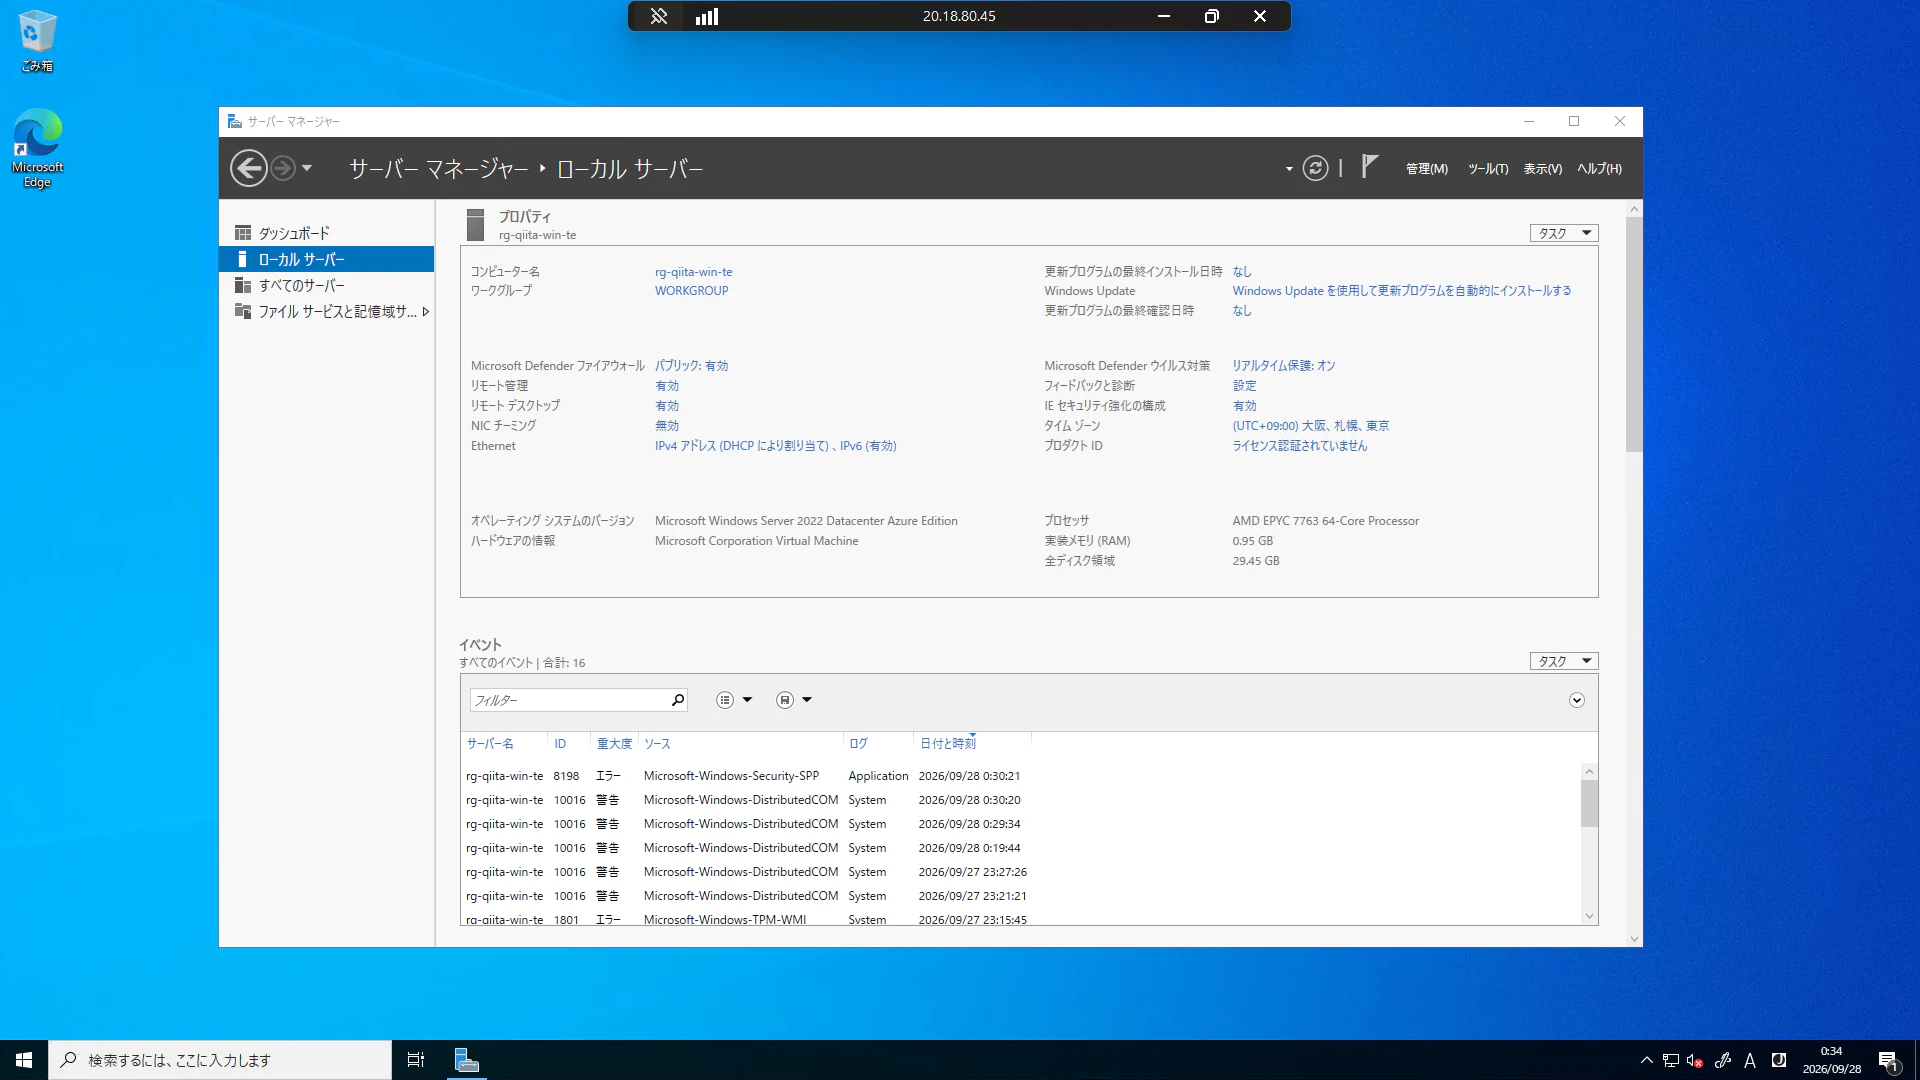
Task: Click the NIC チーミング 無効 link
Action: coord(666,426)
